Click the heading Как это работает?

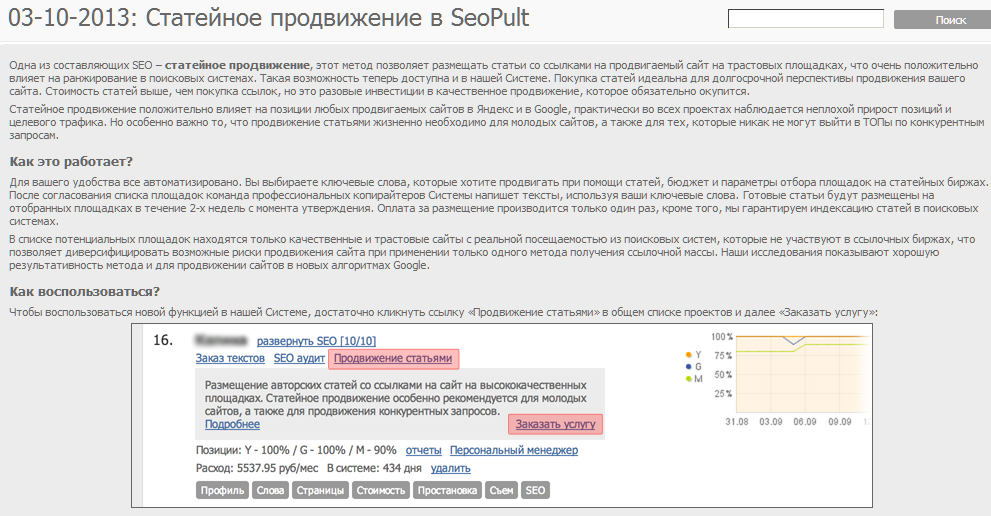tap(71, 161)
